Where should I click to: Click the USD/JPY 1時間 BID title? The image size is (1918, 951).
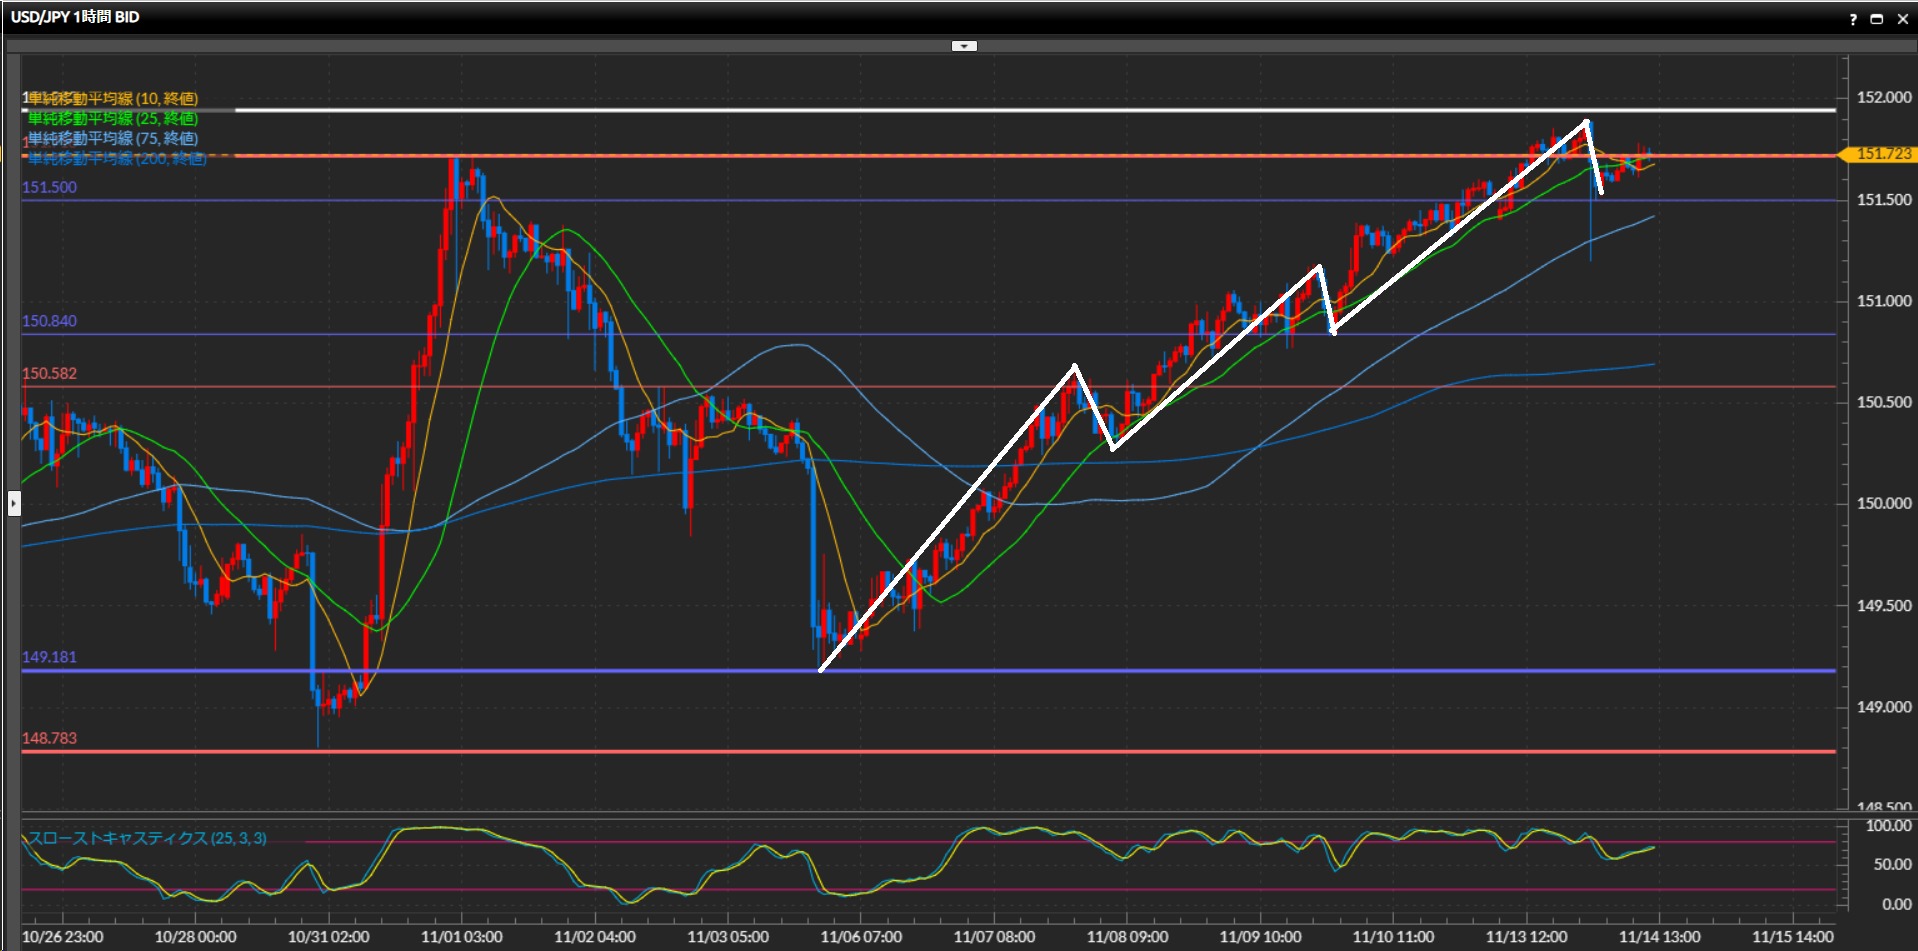[75, 17]
